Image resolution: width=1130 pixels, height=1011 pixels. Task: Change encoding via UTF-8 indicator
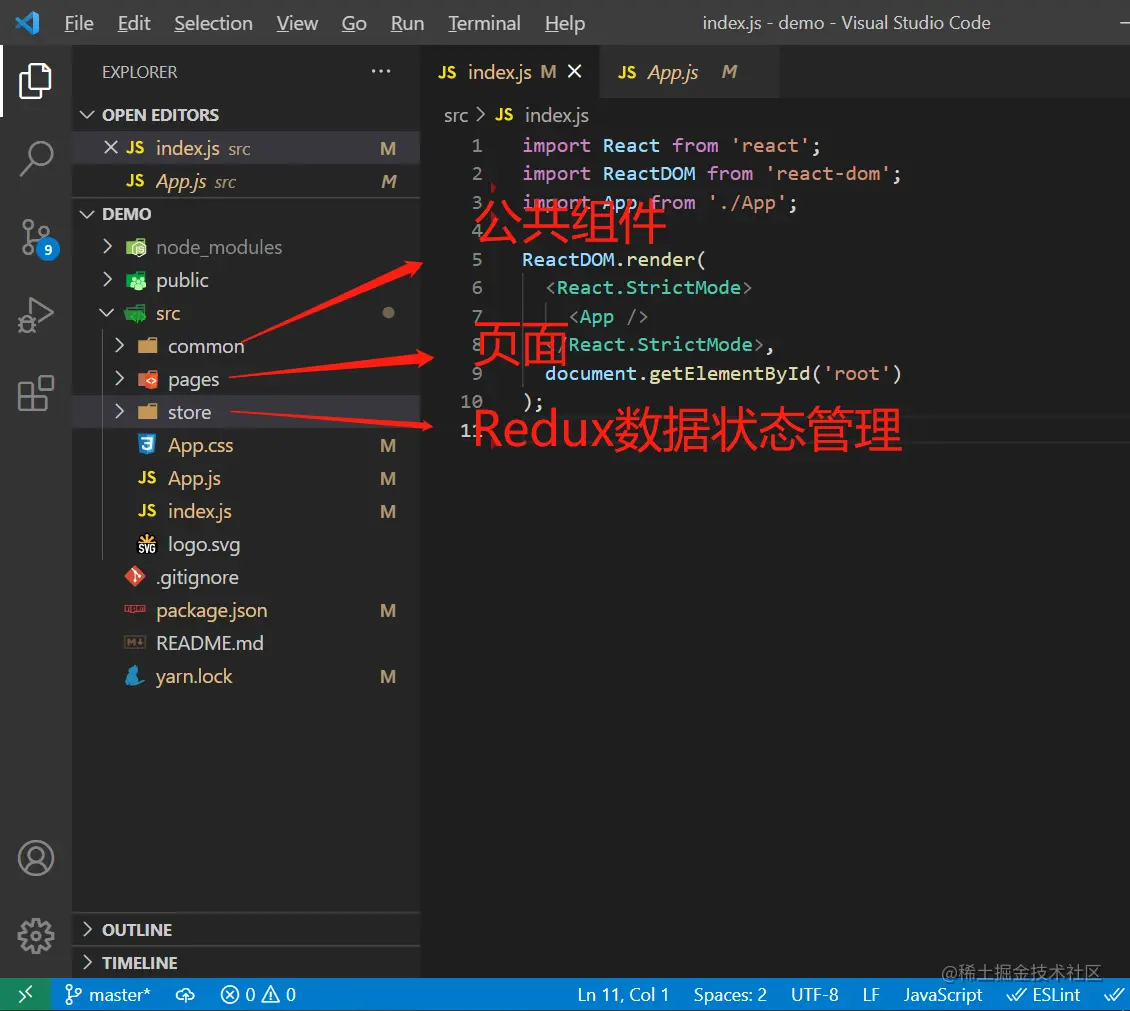(x=814, y=994)
